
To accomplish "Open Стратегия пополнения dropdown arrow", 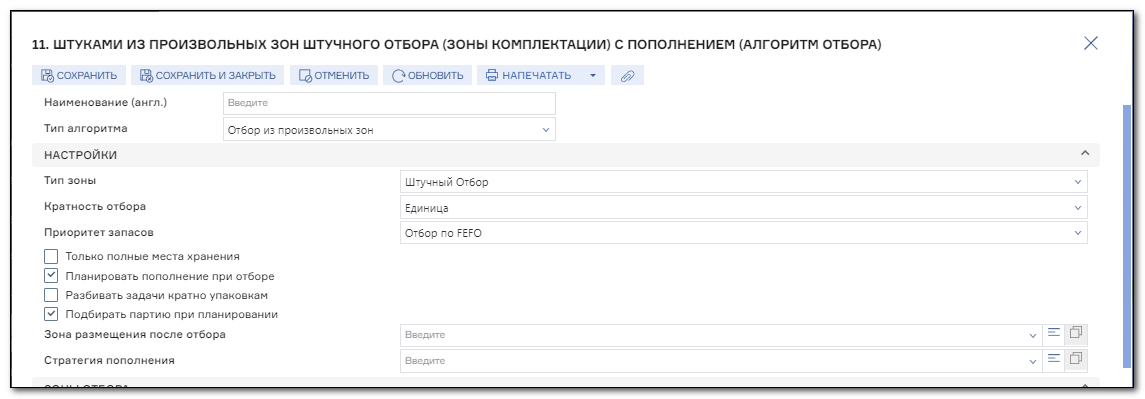I will [x=1033, y=361].
